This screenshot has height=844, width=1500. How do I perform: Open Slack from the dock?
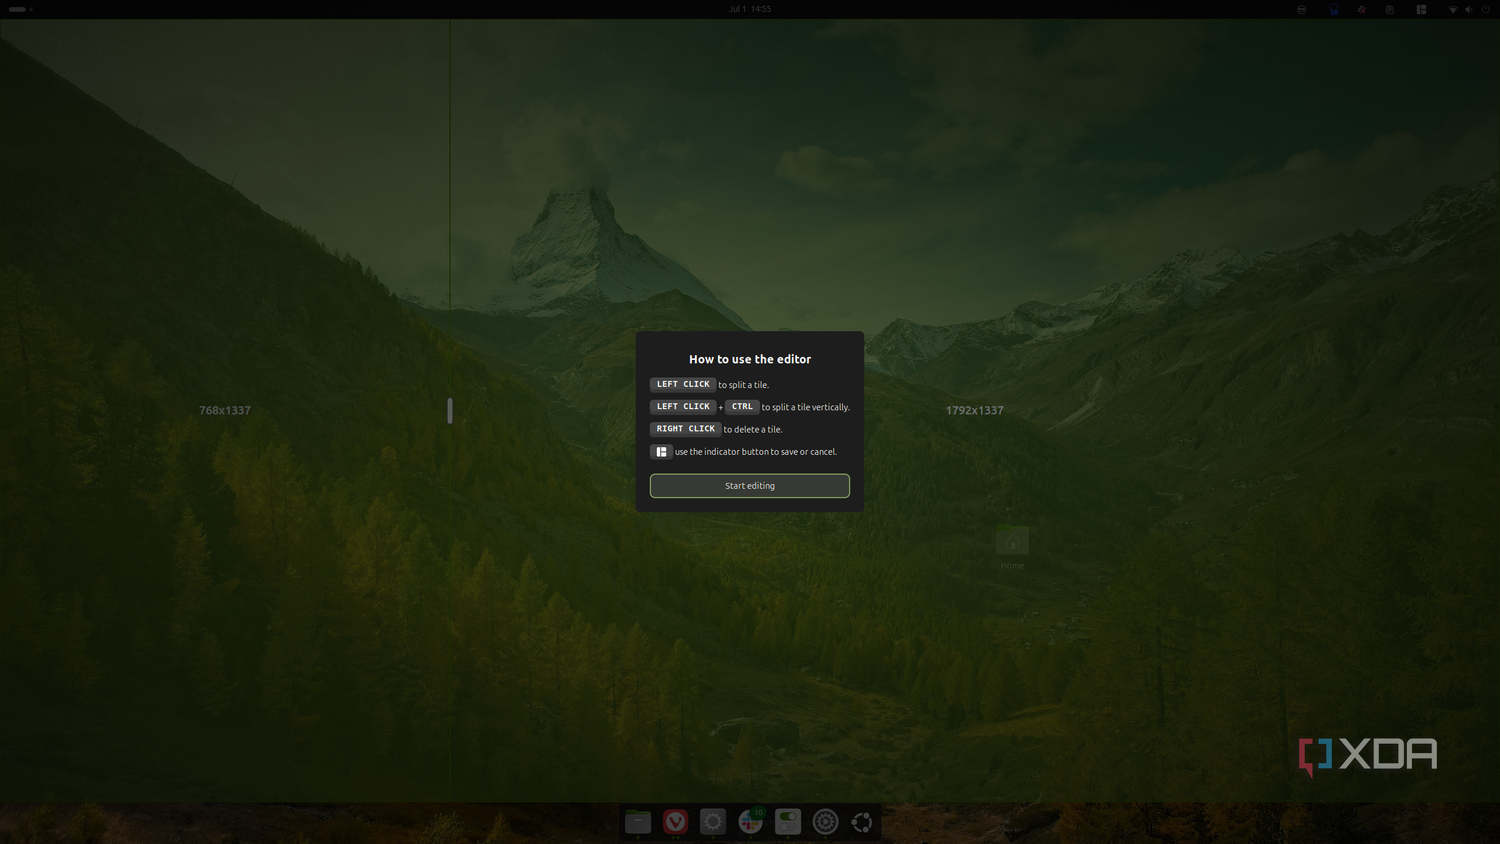(750, 822)
